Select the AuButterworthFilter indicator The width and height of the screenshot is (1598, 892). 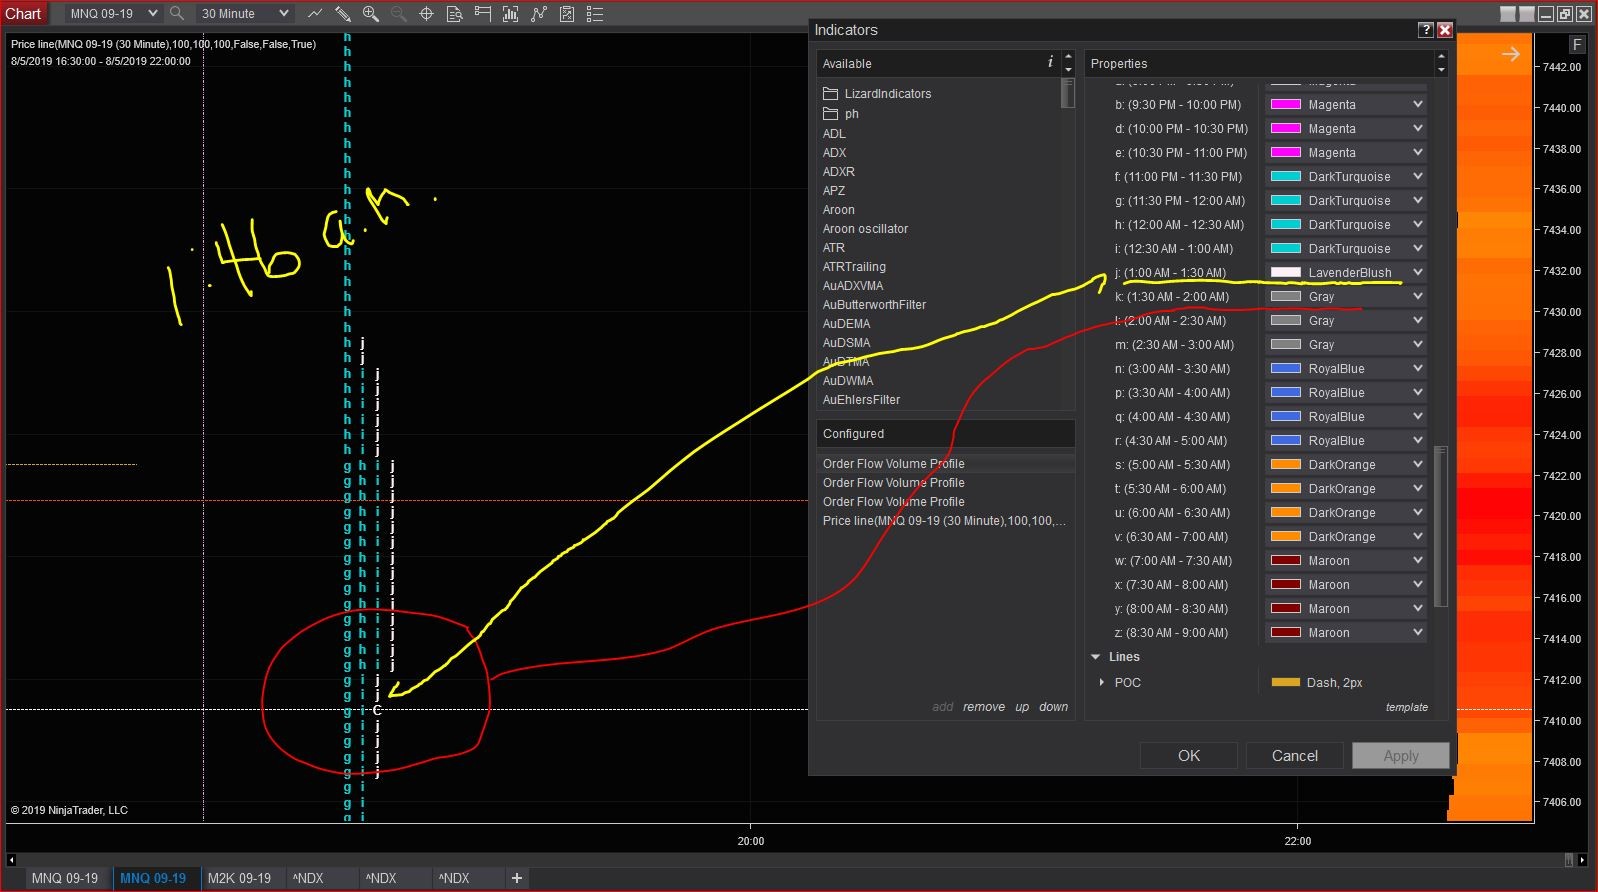874,305
